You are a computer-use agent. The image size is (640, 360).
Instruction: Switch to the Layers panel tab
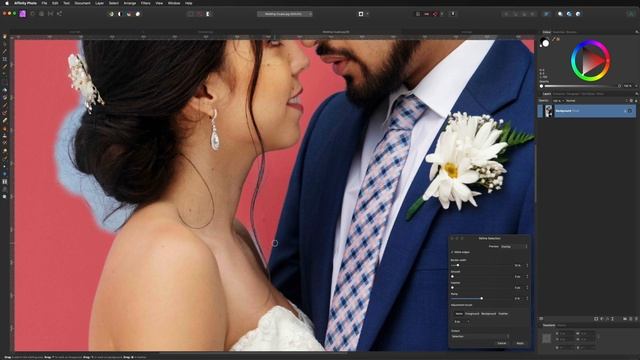click(x=547, y=93)
